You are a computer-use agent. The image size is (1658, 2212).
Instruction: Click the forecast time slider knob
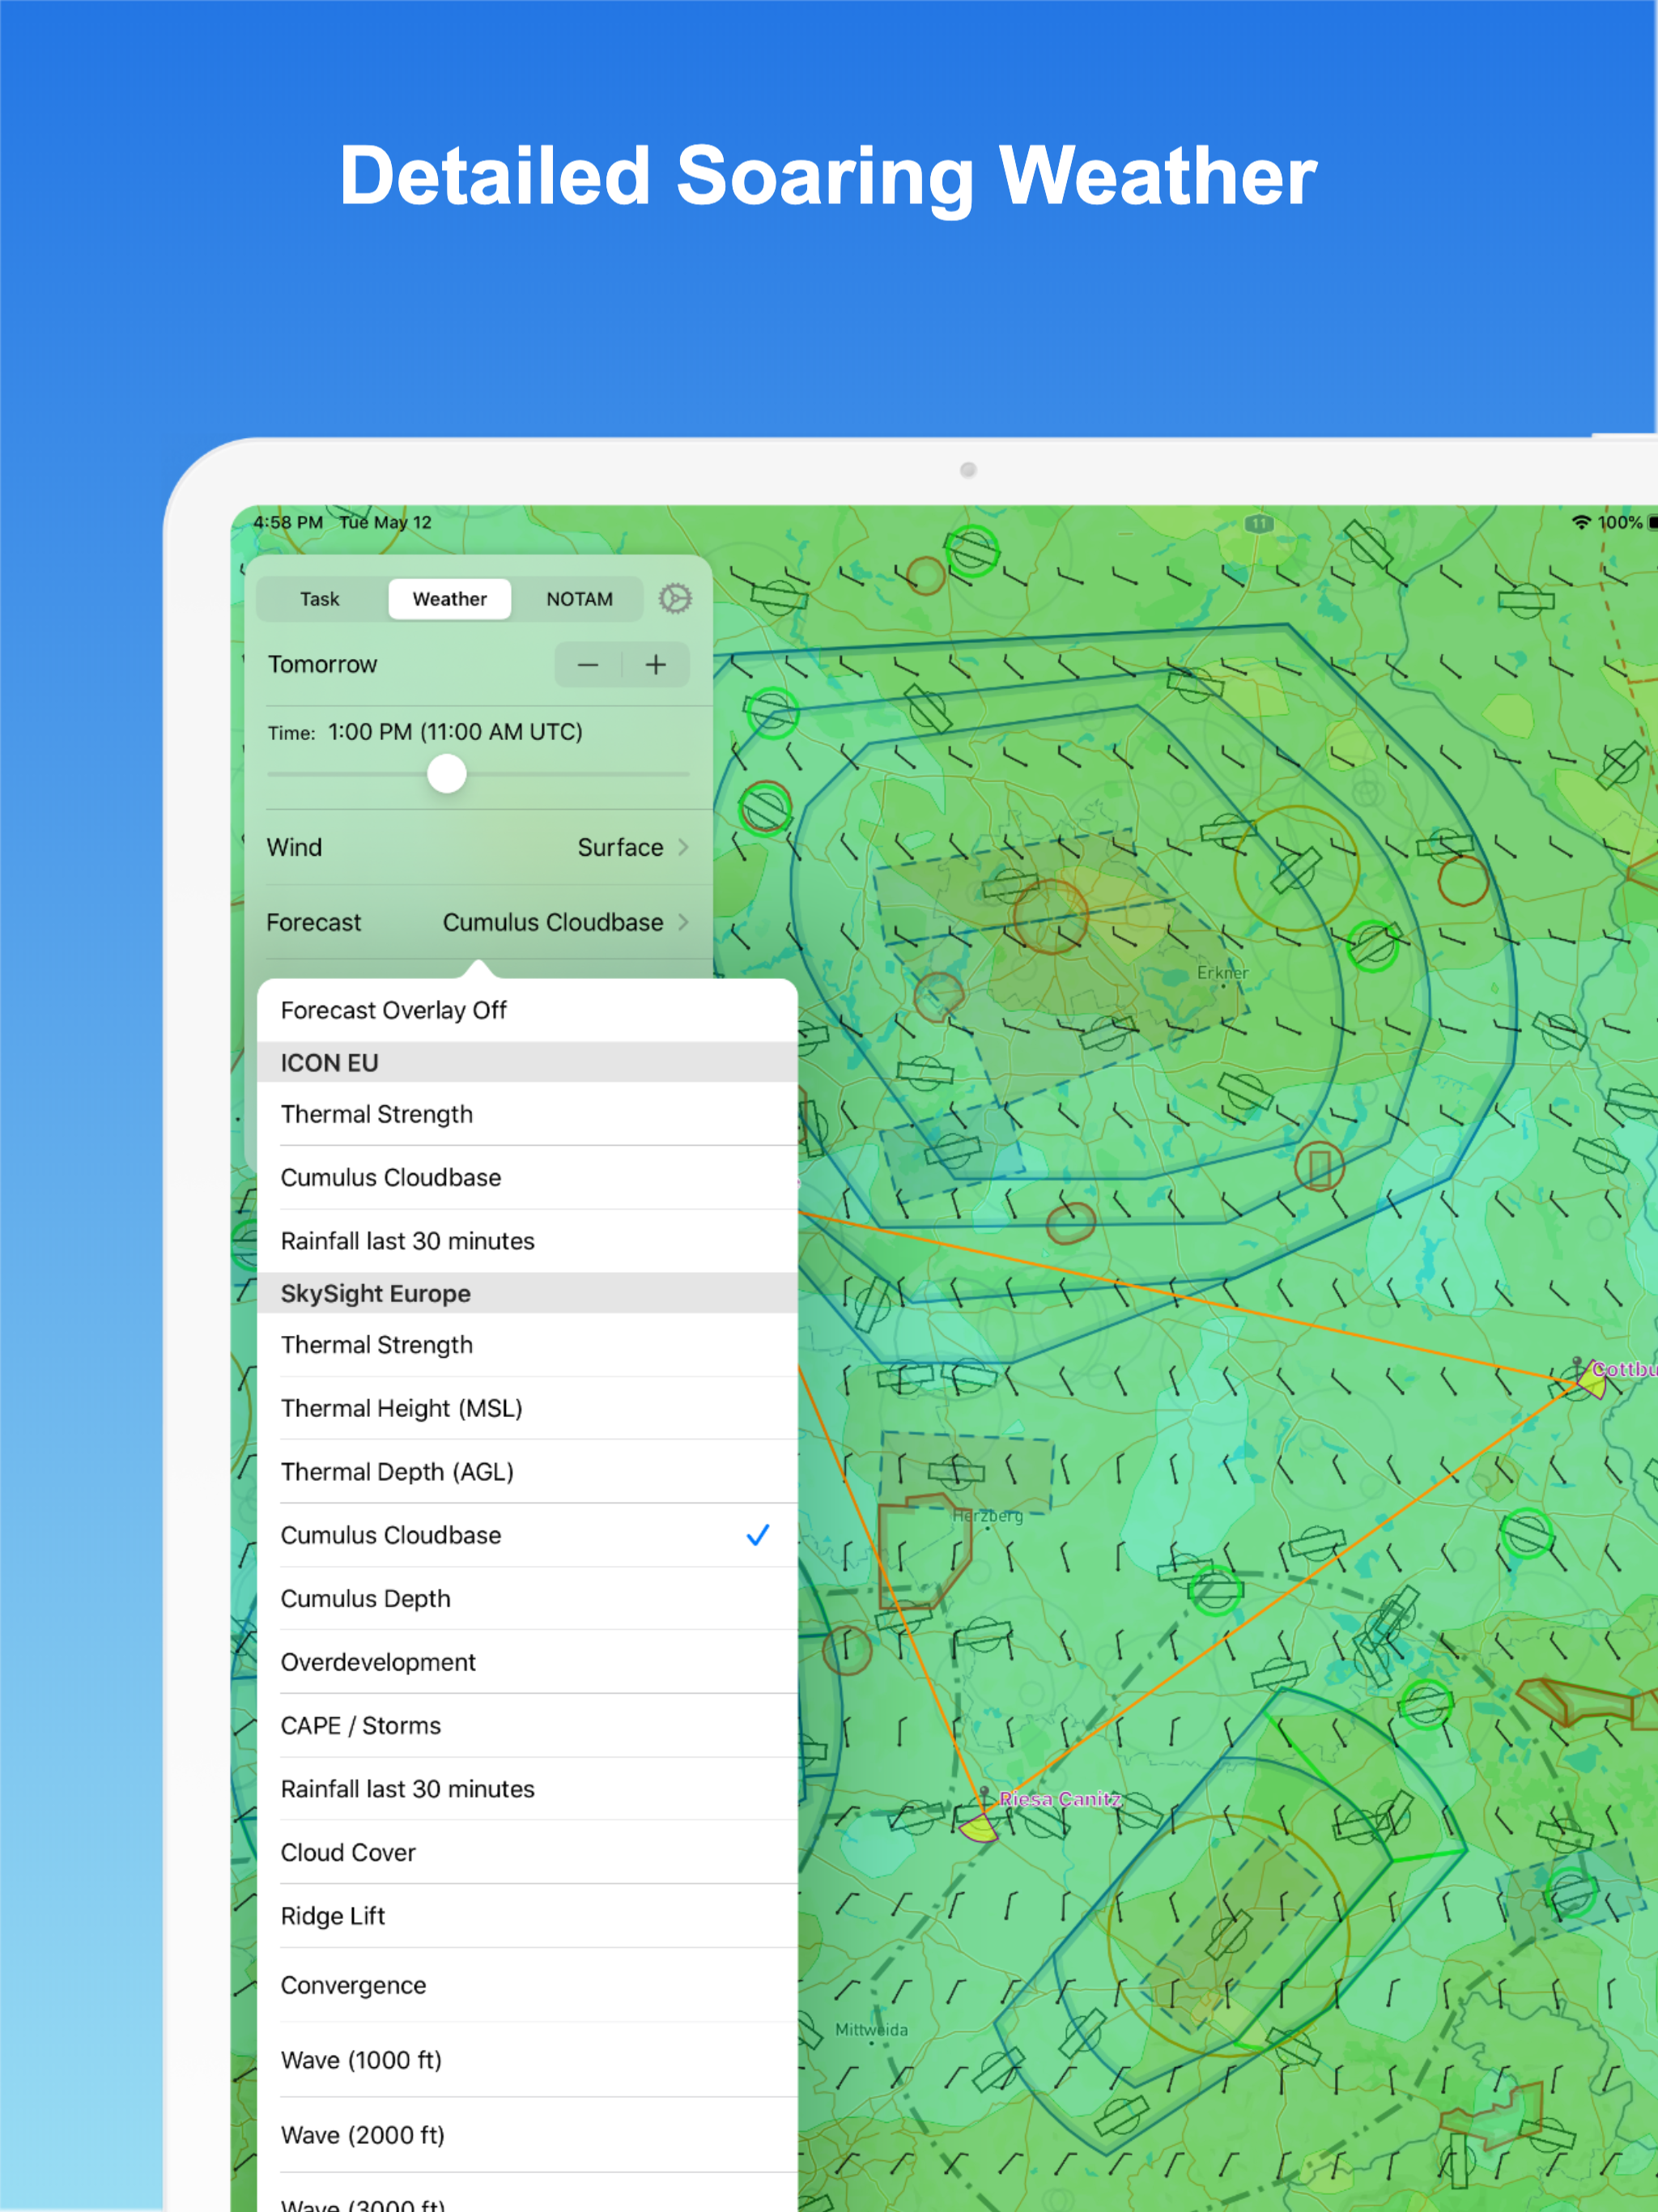447,774
